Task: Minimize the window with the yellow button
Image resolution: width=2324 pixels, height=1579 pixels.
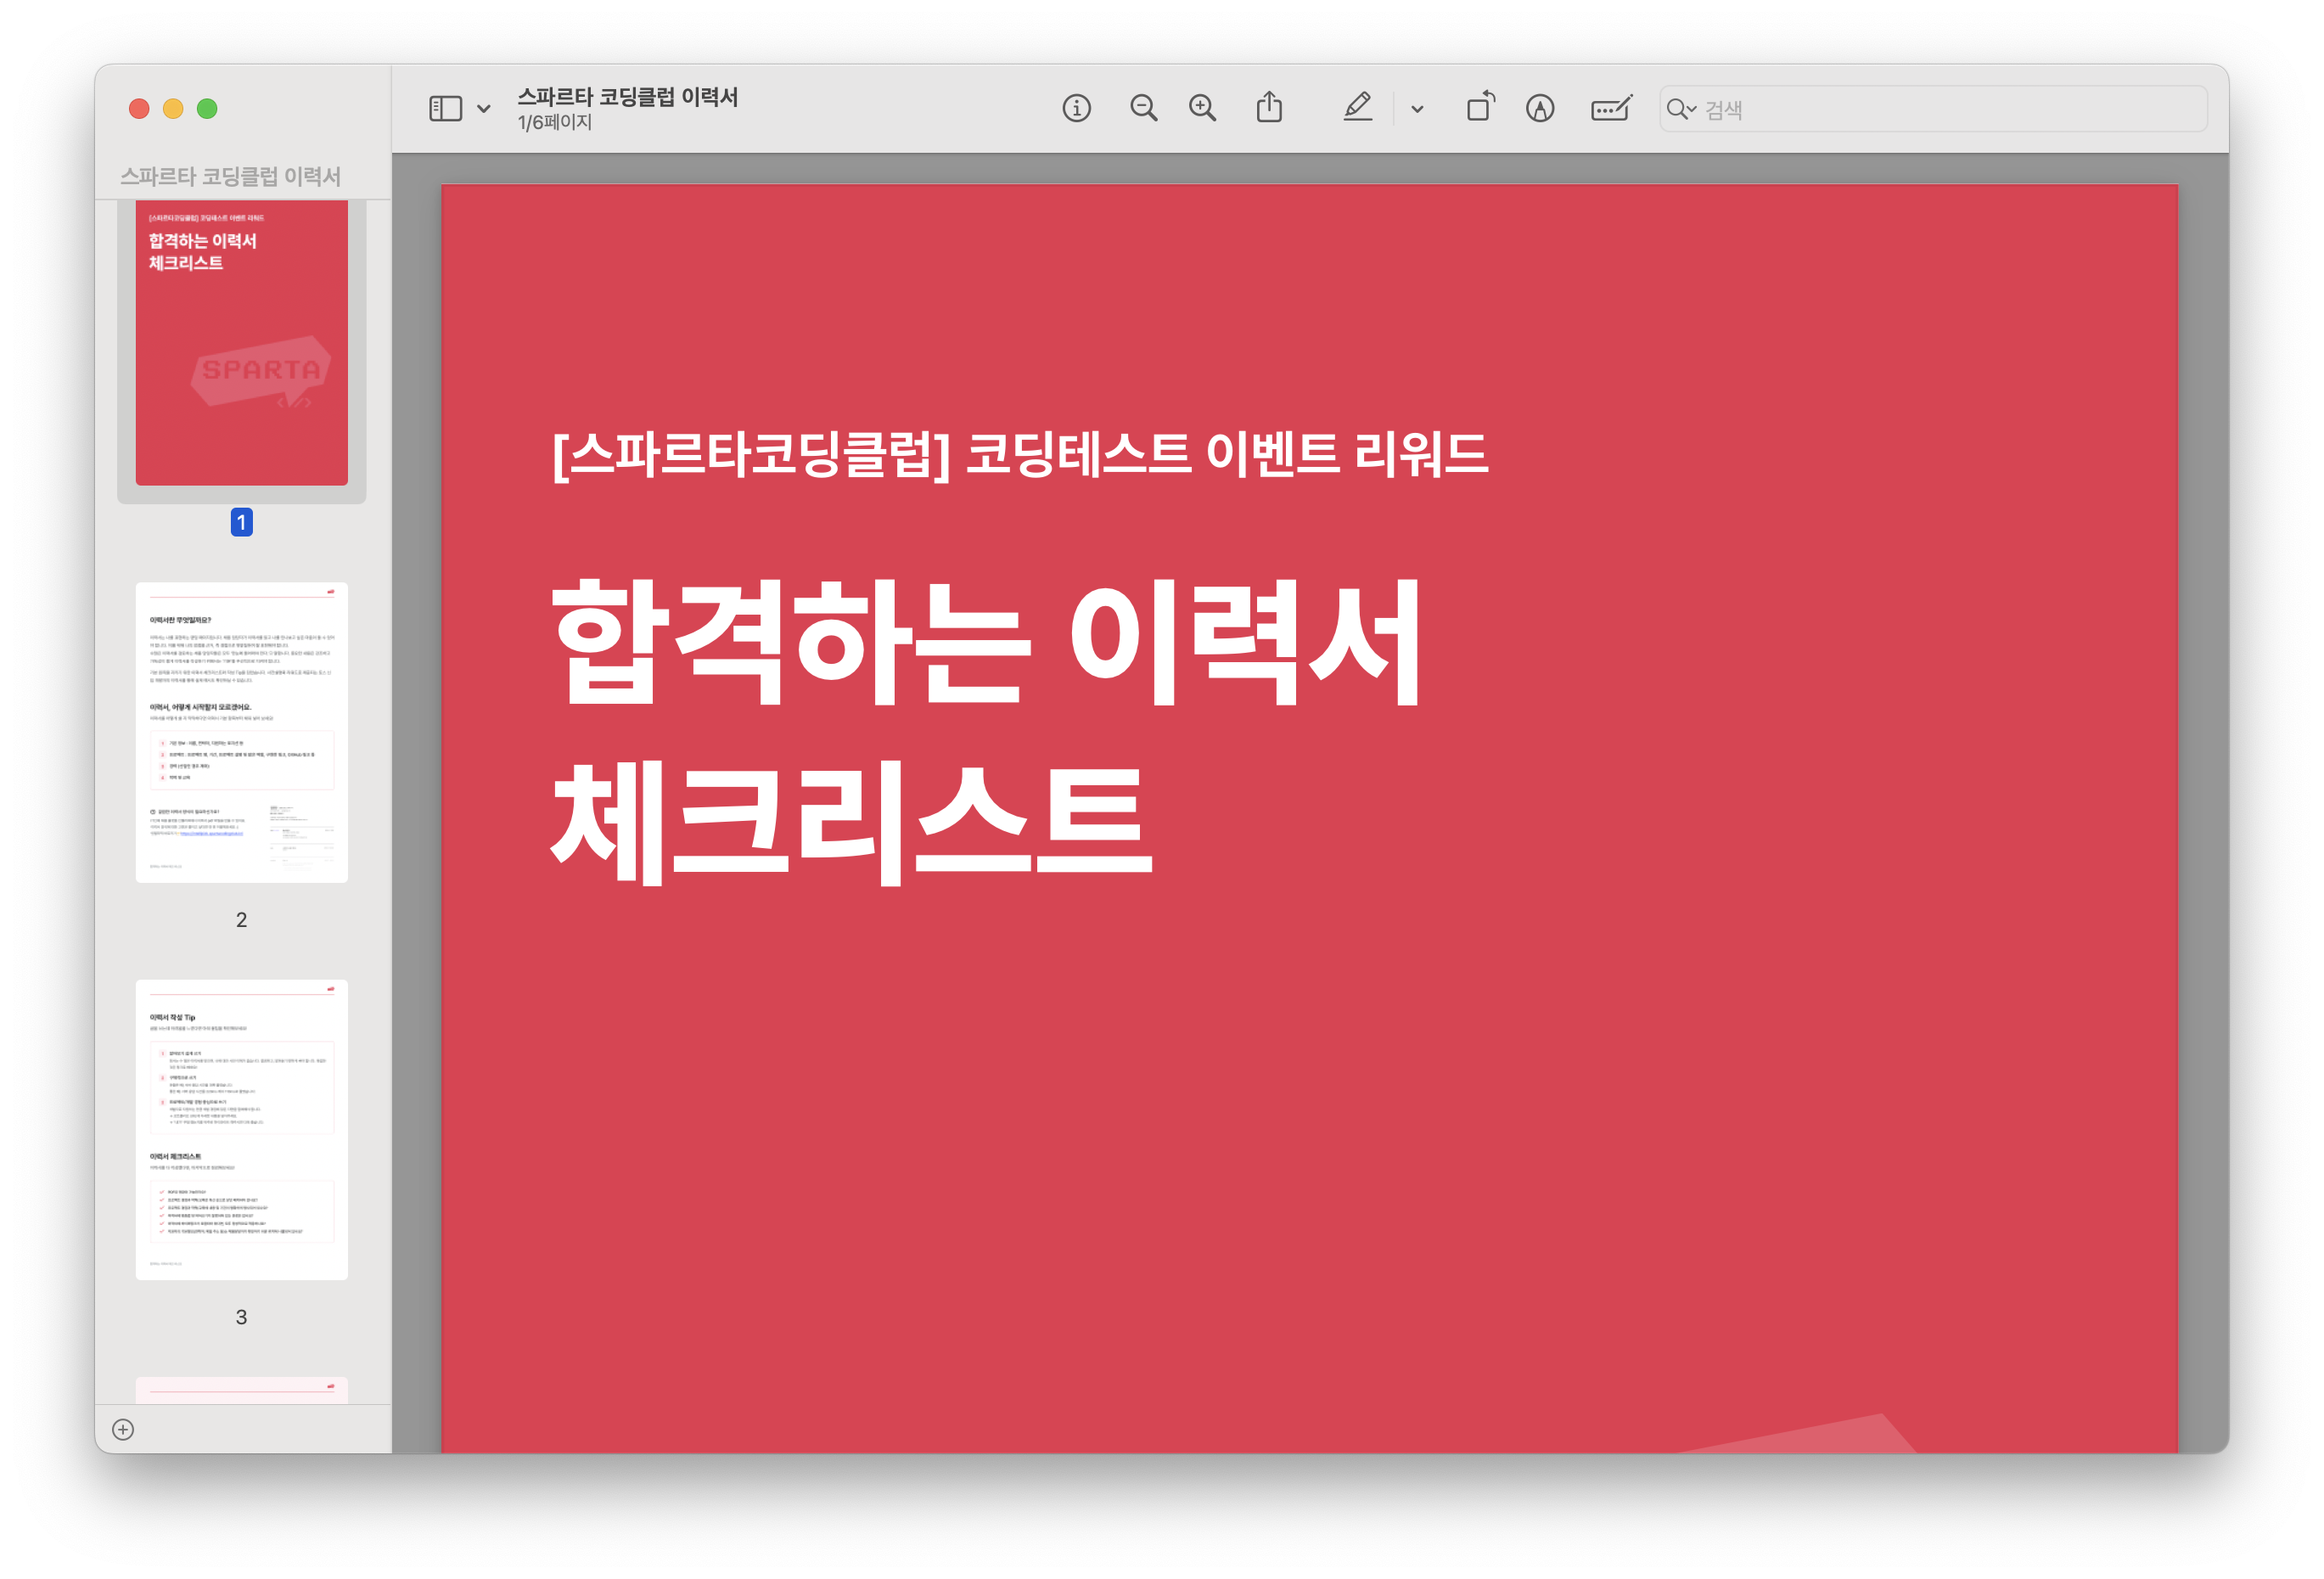Action: (173, 108)
